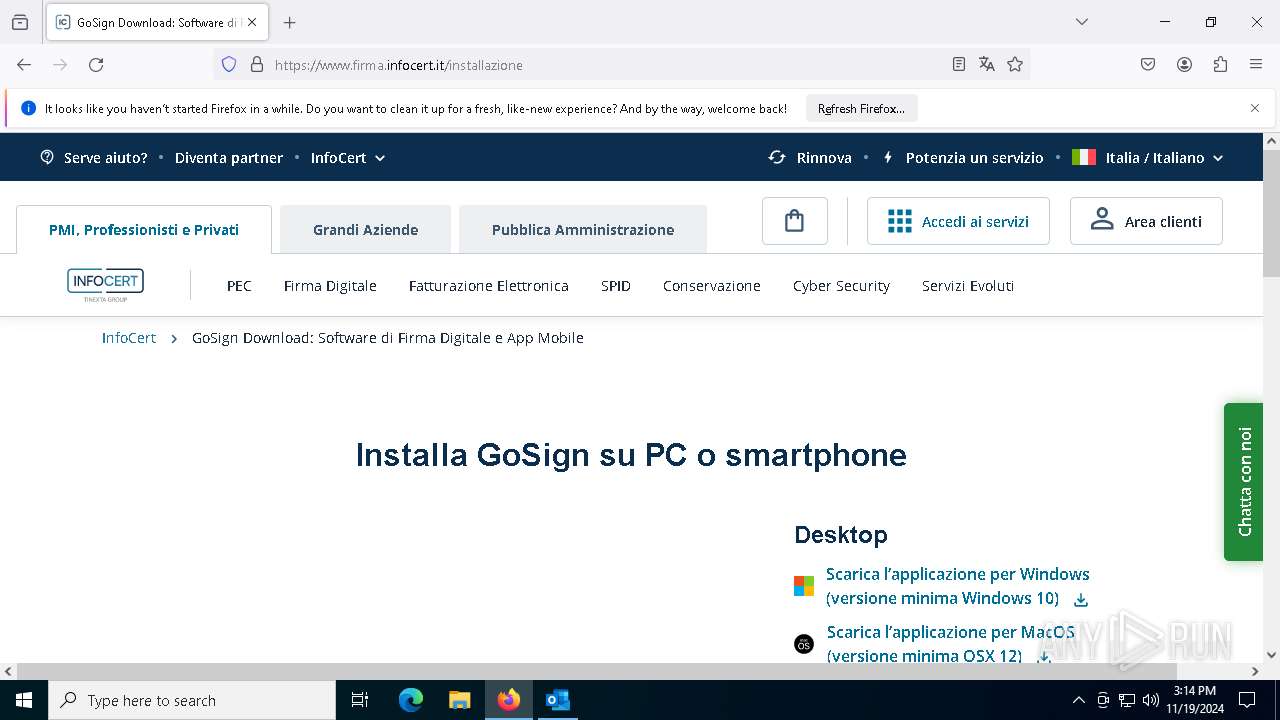Image resolution: width=1280 pixels, height=720 pixels.
Task: Show hidden system tray icons
Action: point(1078,700)
